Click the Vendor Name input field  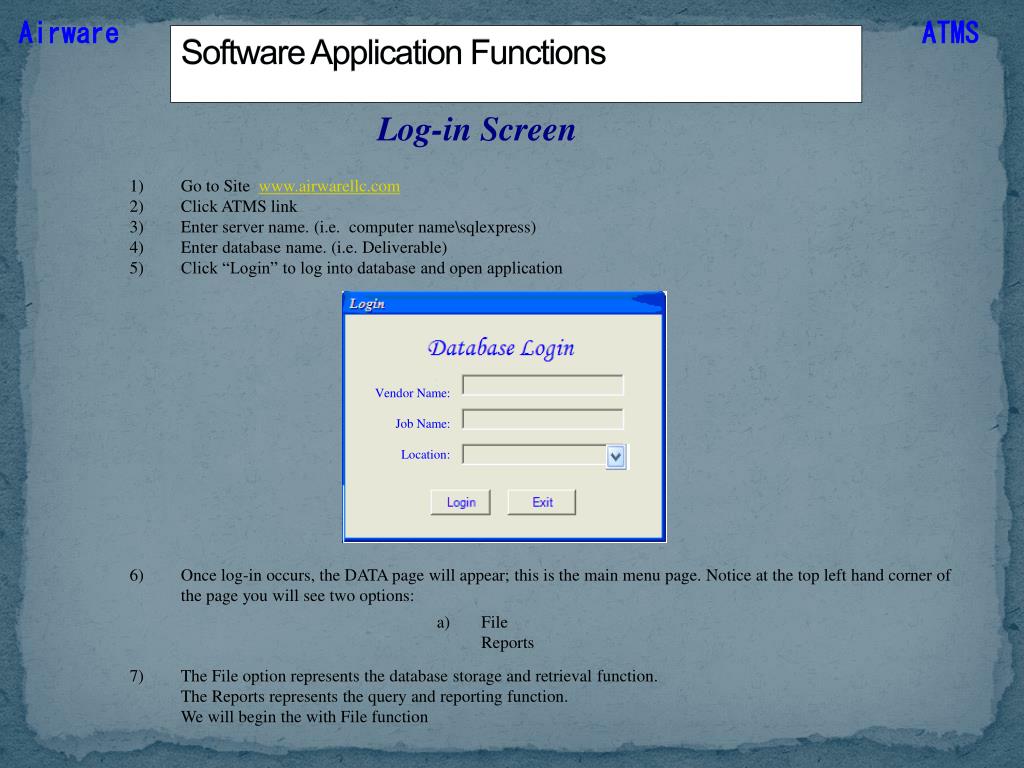point(543,385)
